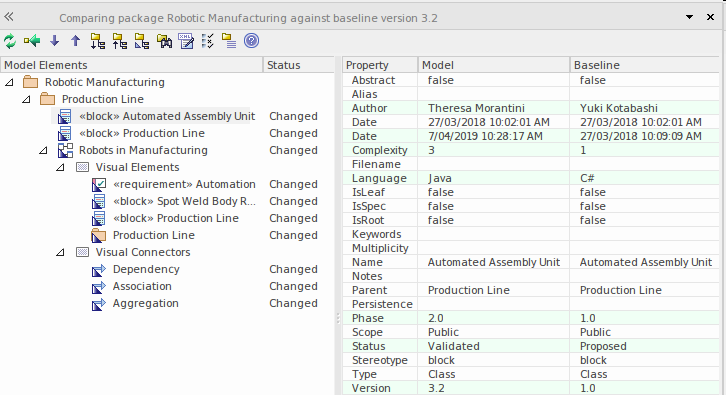Click the folder with down arrow expand-tree icon
The width and height of the screenshot is (726, 395).
pos(98,41)
